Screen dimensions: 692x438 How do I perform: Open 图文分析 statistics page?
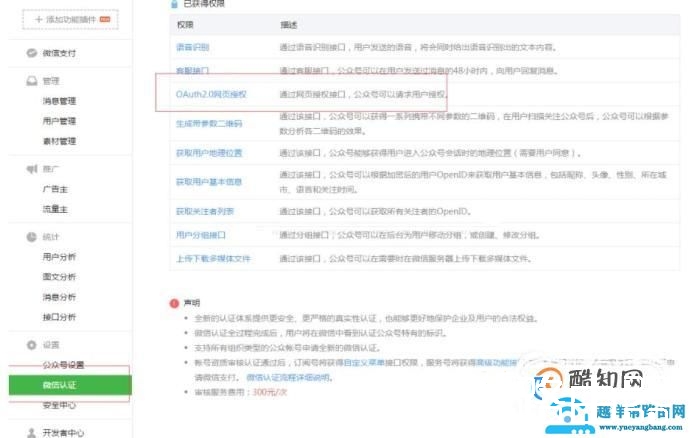[59, 277]
